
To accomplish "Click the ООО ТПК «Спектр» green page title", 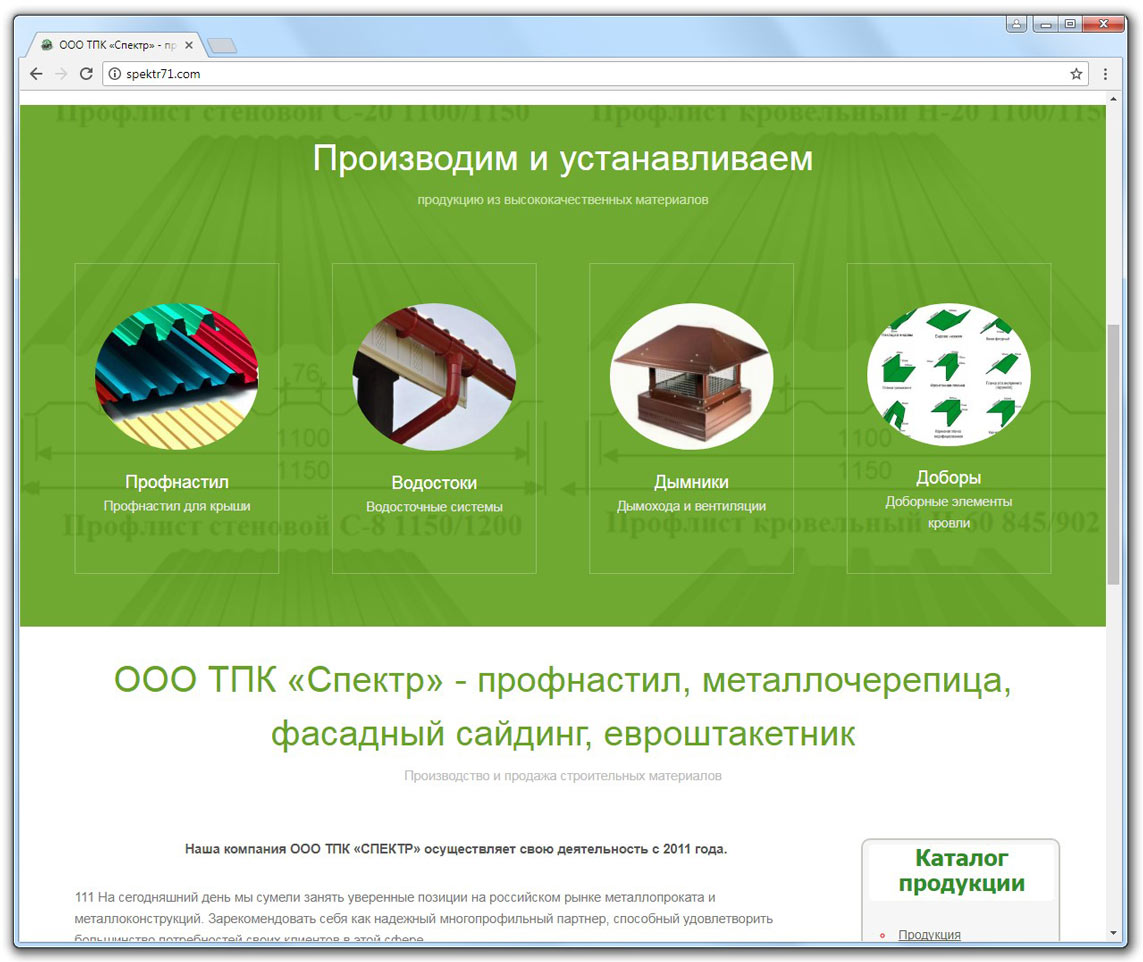I will point(563,707).
